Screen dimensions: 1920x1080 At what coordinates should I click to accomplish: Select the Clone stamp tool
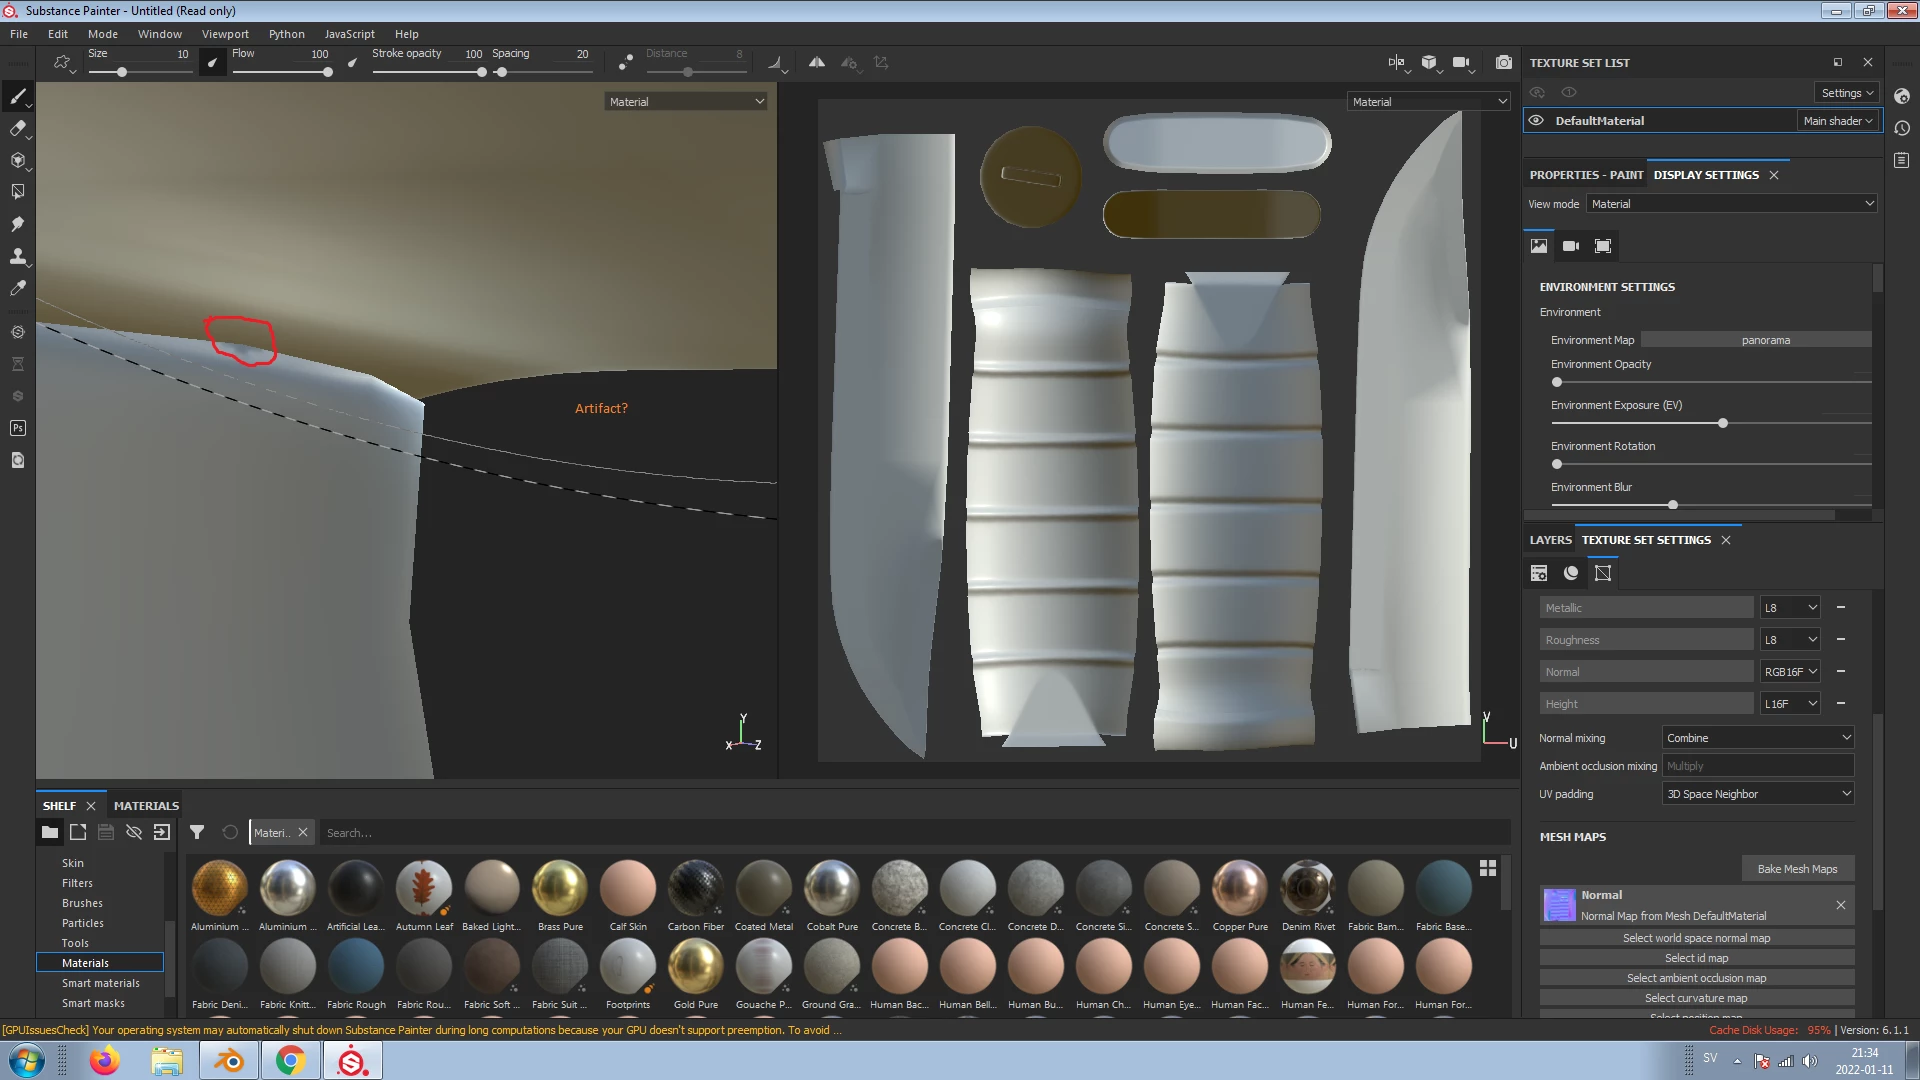click(x=17, y=257)
